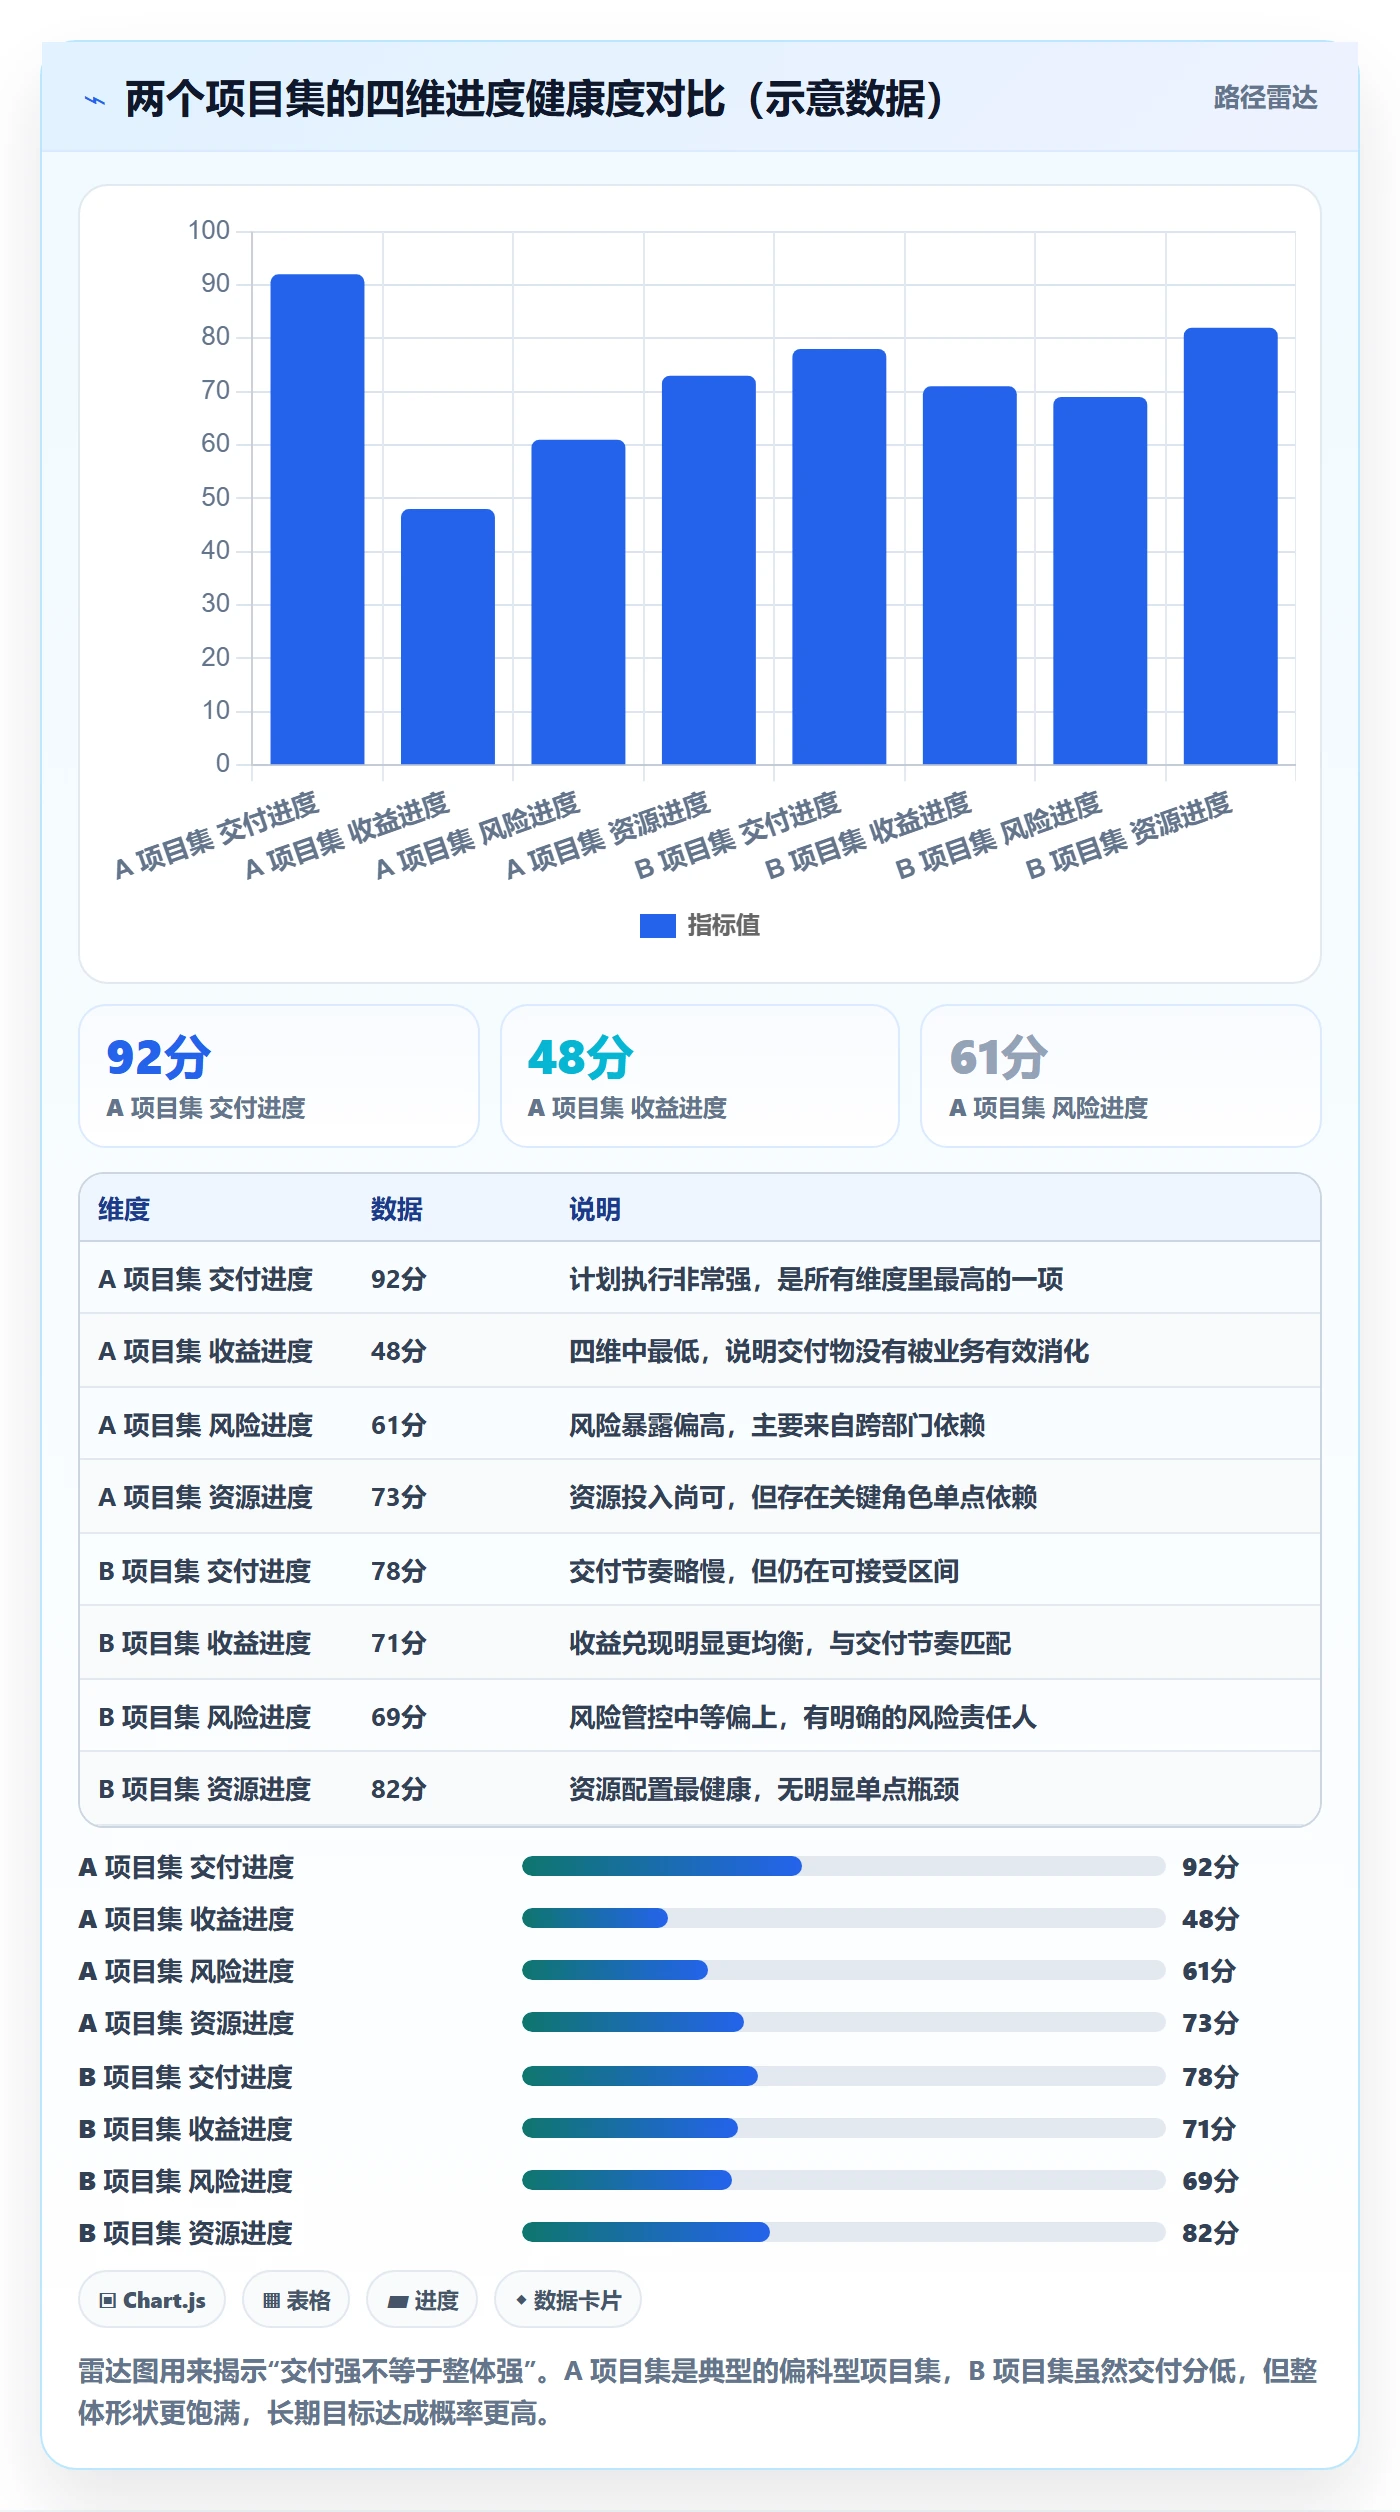Viewport: 1400px width, 2512px height.
Task: Click the 数据 table column header
Action: 397,1209
